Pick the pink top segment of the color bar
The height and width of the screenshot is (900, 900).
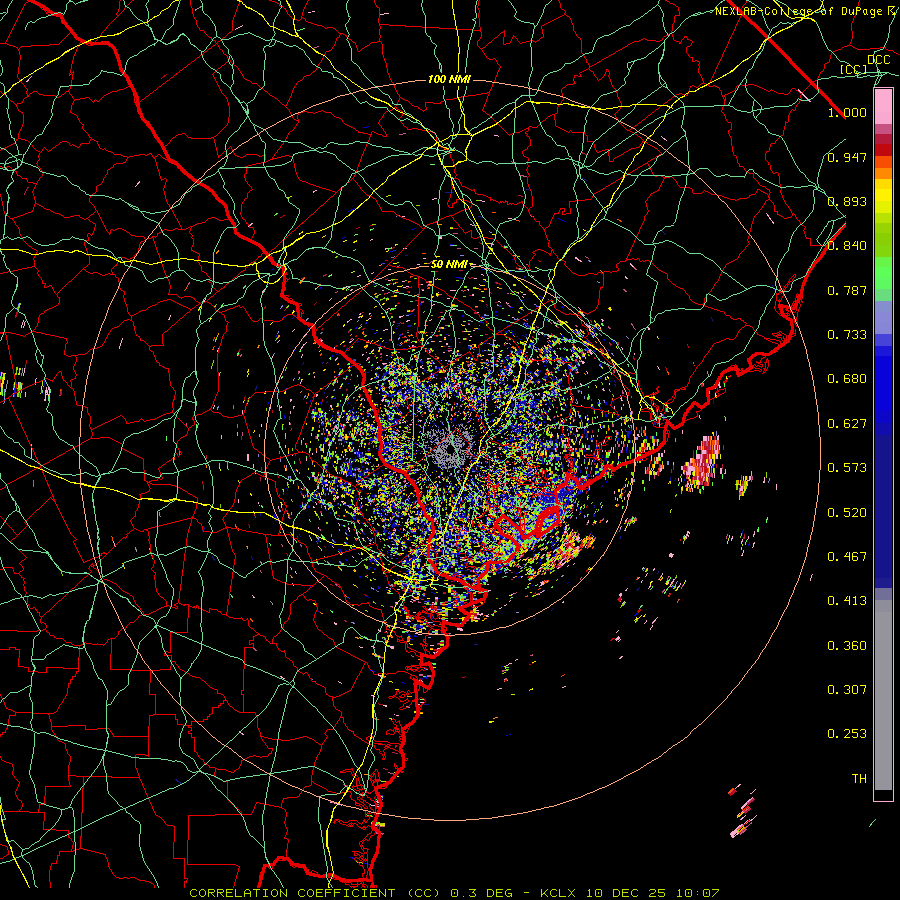pyautogui.click(x=883, y=107)
